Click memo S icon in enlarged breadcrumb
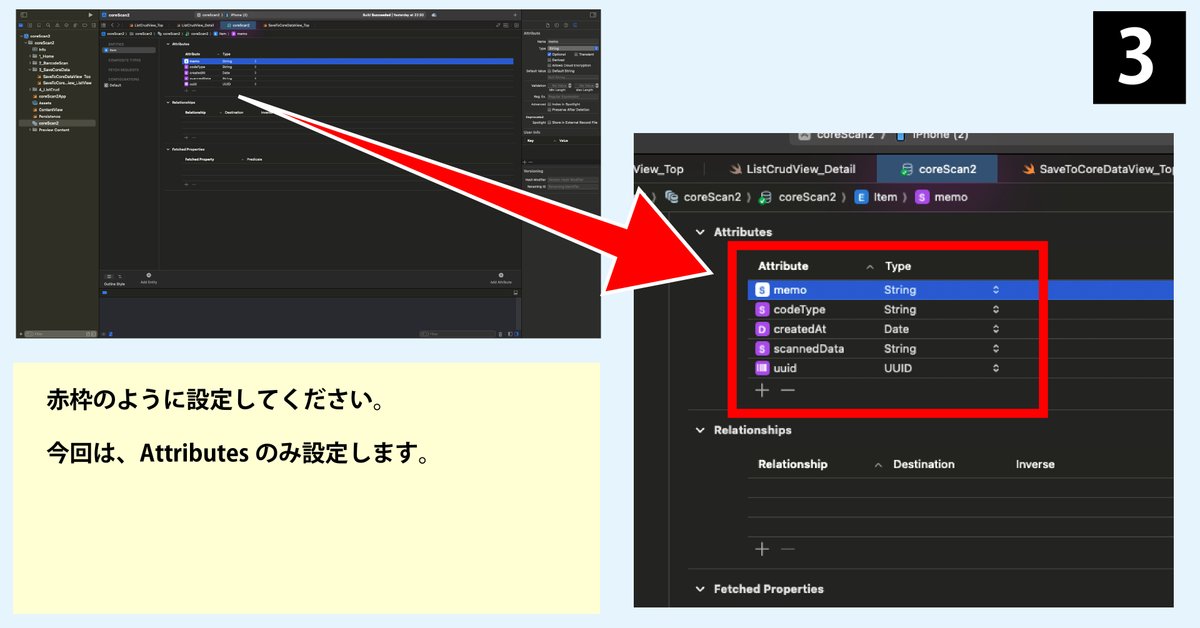Viewport: 1200px width, 628px height. click(x=922, y=197)
